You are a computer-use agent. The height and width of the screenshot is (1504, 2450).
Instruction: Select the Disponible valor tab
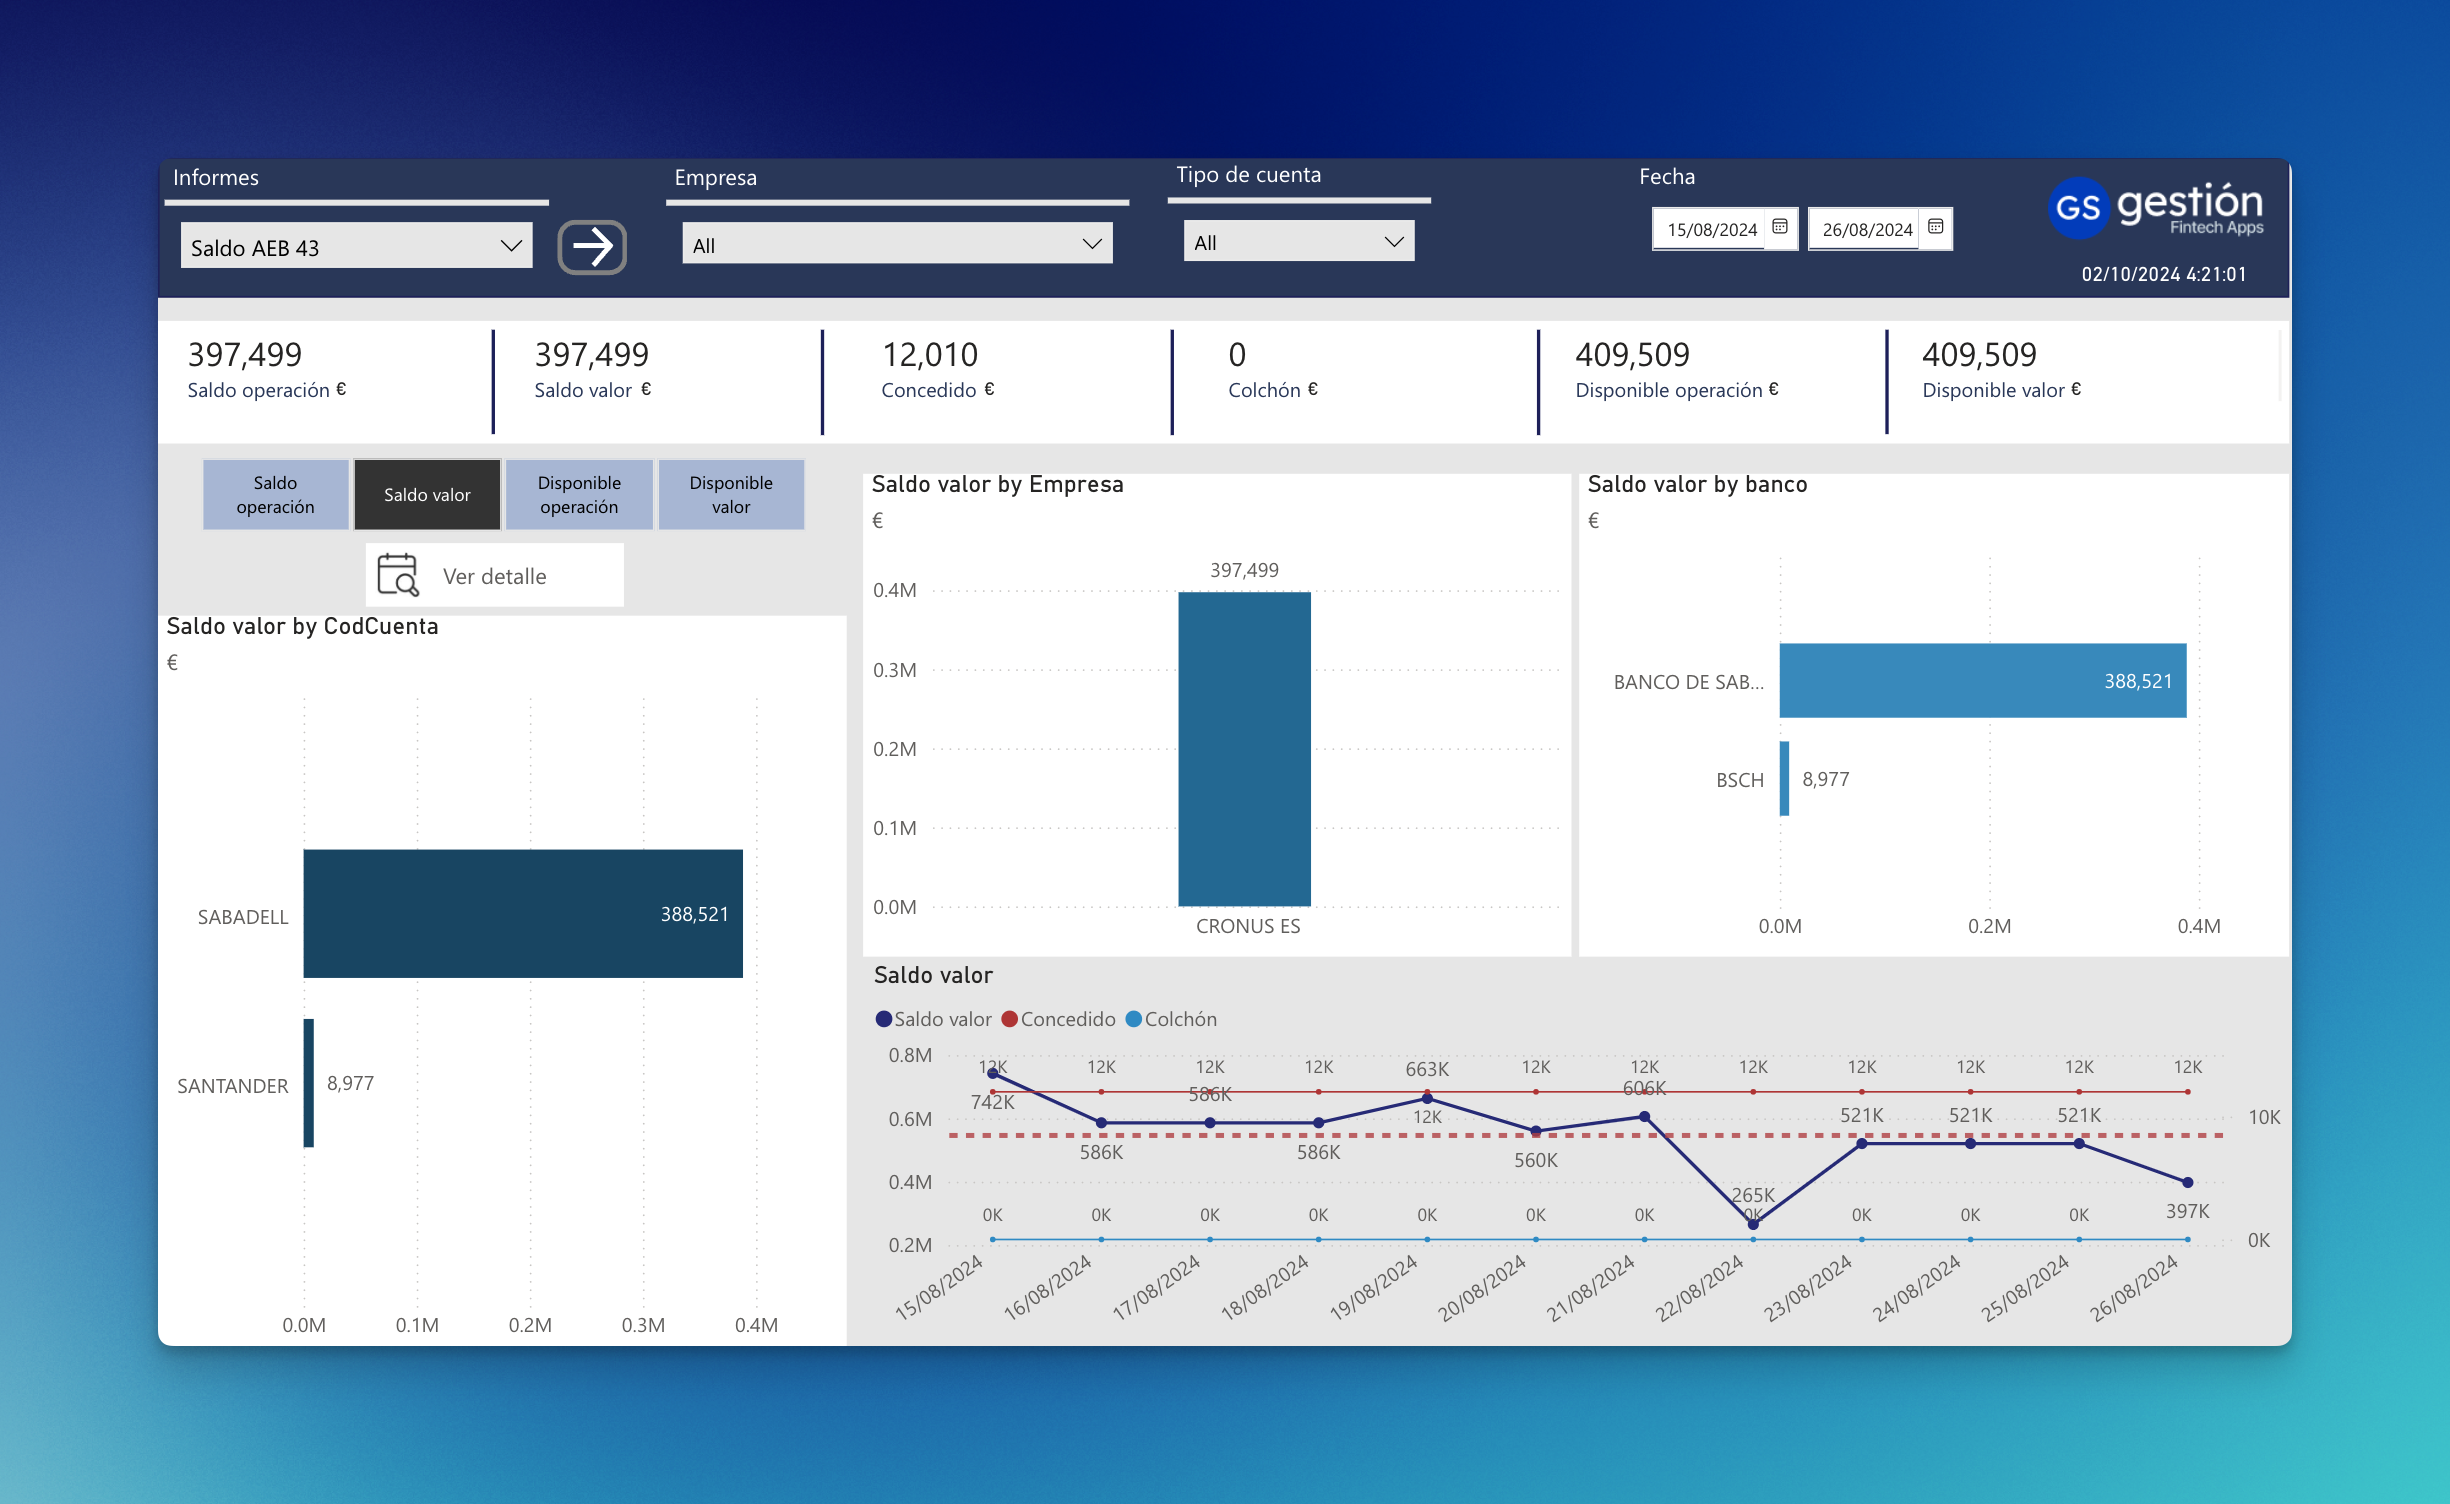click(x=731, y=495)
